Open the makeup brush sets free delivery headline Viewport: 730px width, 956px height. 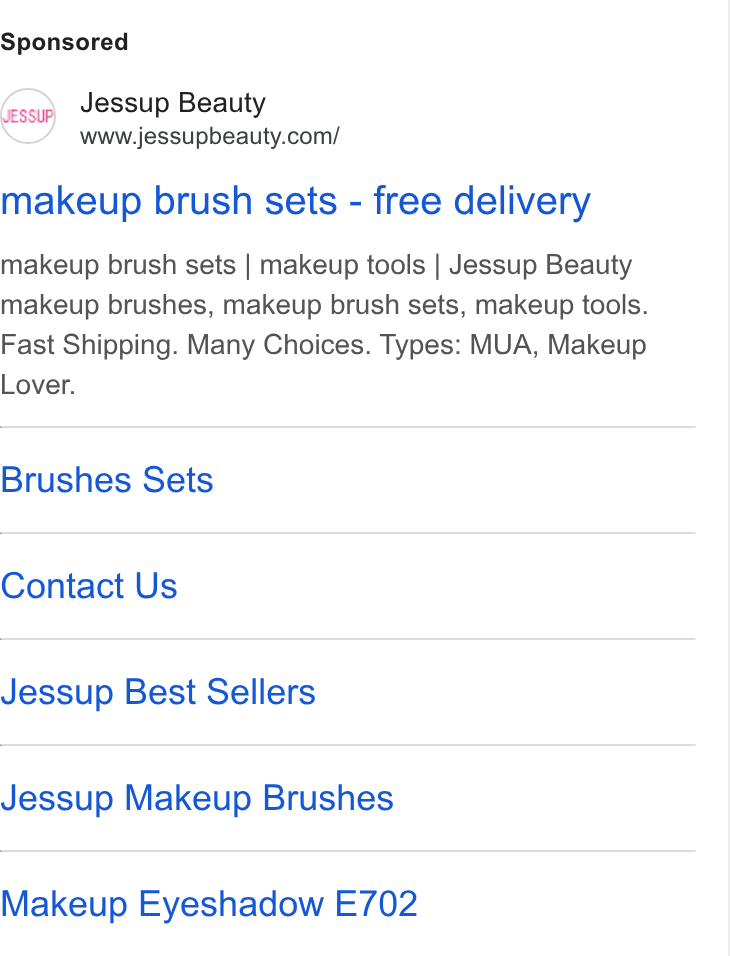(x=295, y=201)
